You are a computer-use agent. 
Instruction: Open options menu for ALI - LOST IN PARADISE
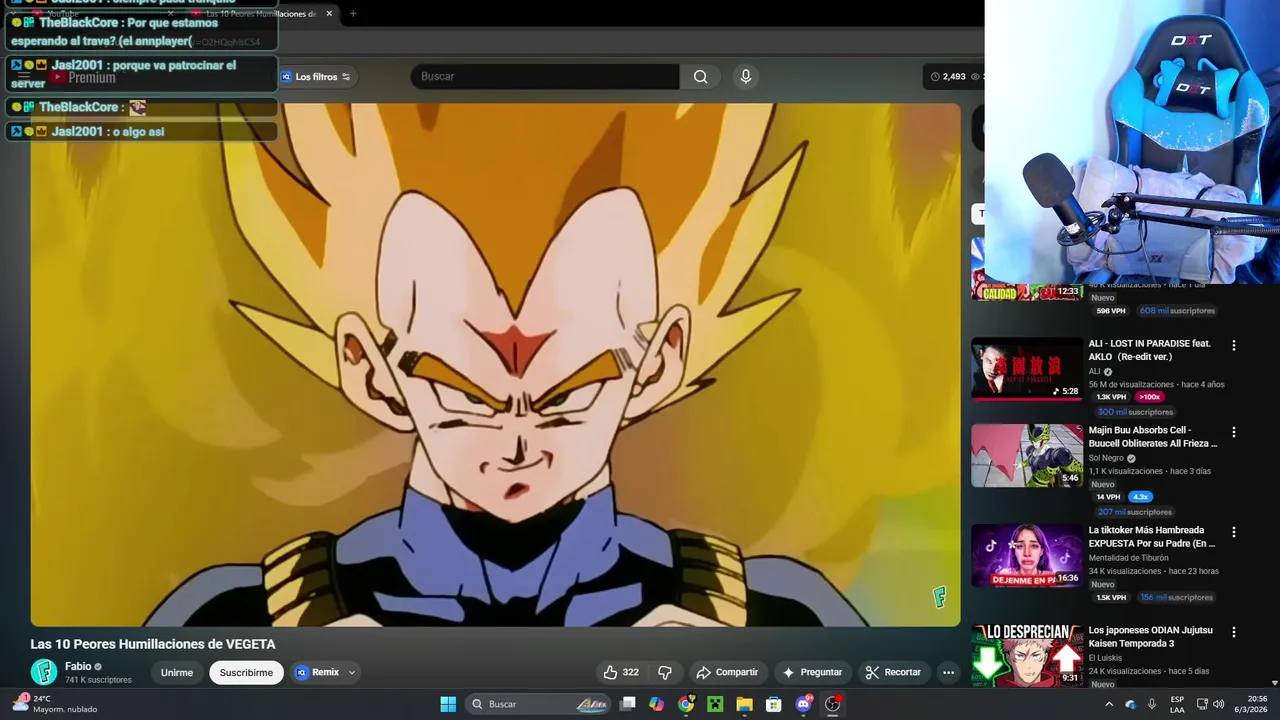click(1233, 345)
